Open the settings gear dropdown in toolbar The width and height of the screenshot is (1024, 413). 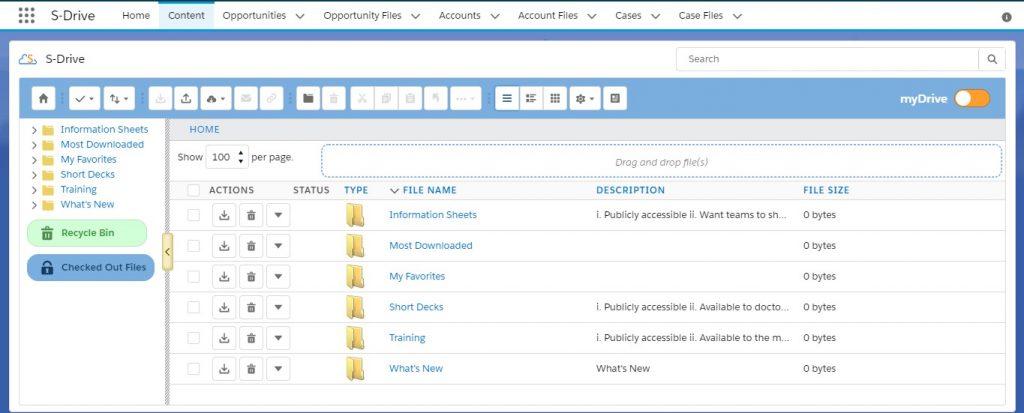(584, 99)
